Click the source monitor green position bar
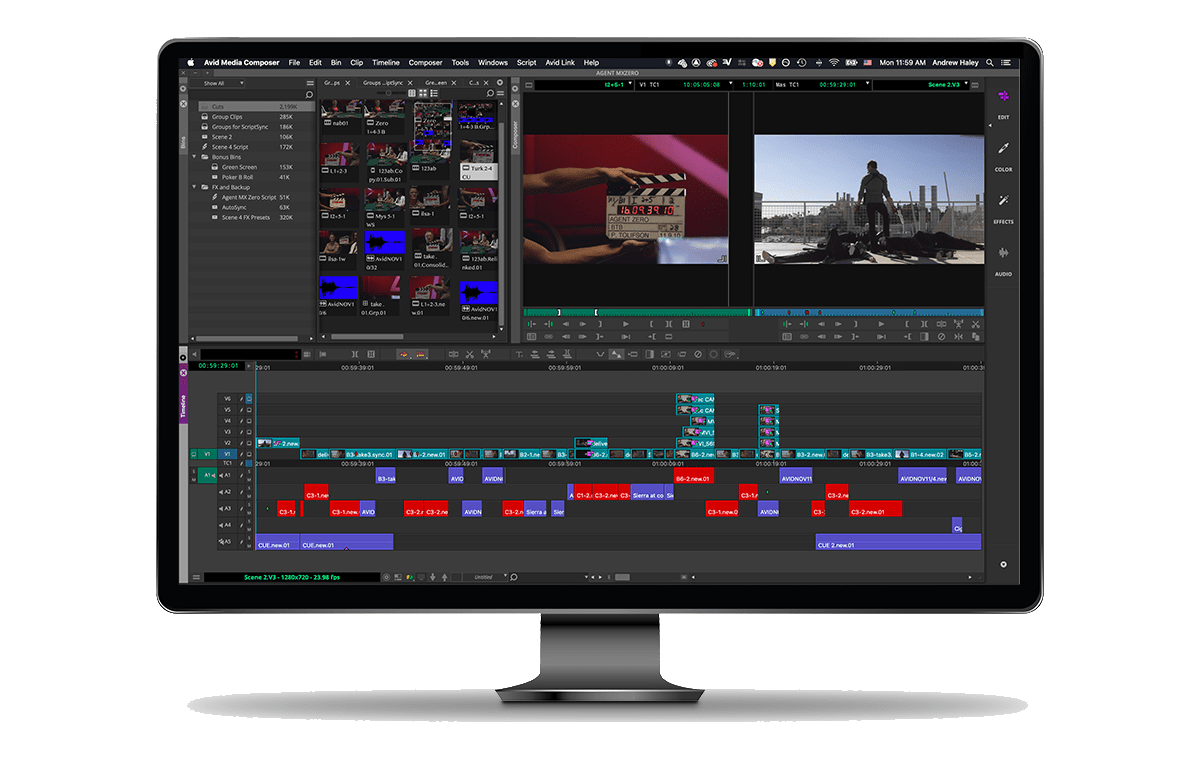This screenshot has height=762, width=1200. tap(636, 312)
